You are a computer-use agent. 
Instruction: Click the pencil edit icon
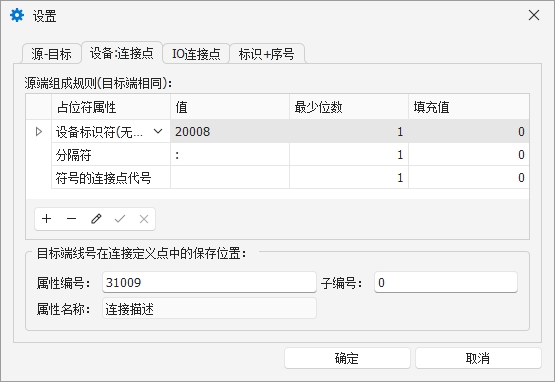pos(96,219)
